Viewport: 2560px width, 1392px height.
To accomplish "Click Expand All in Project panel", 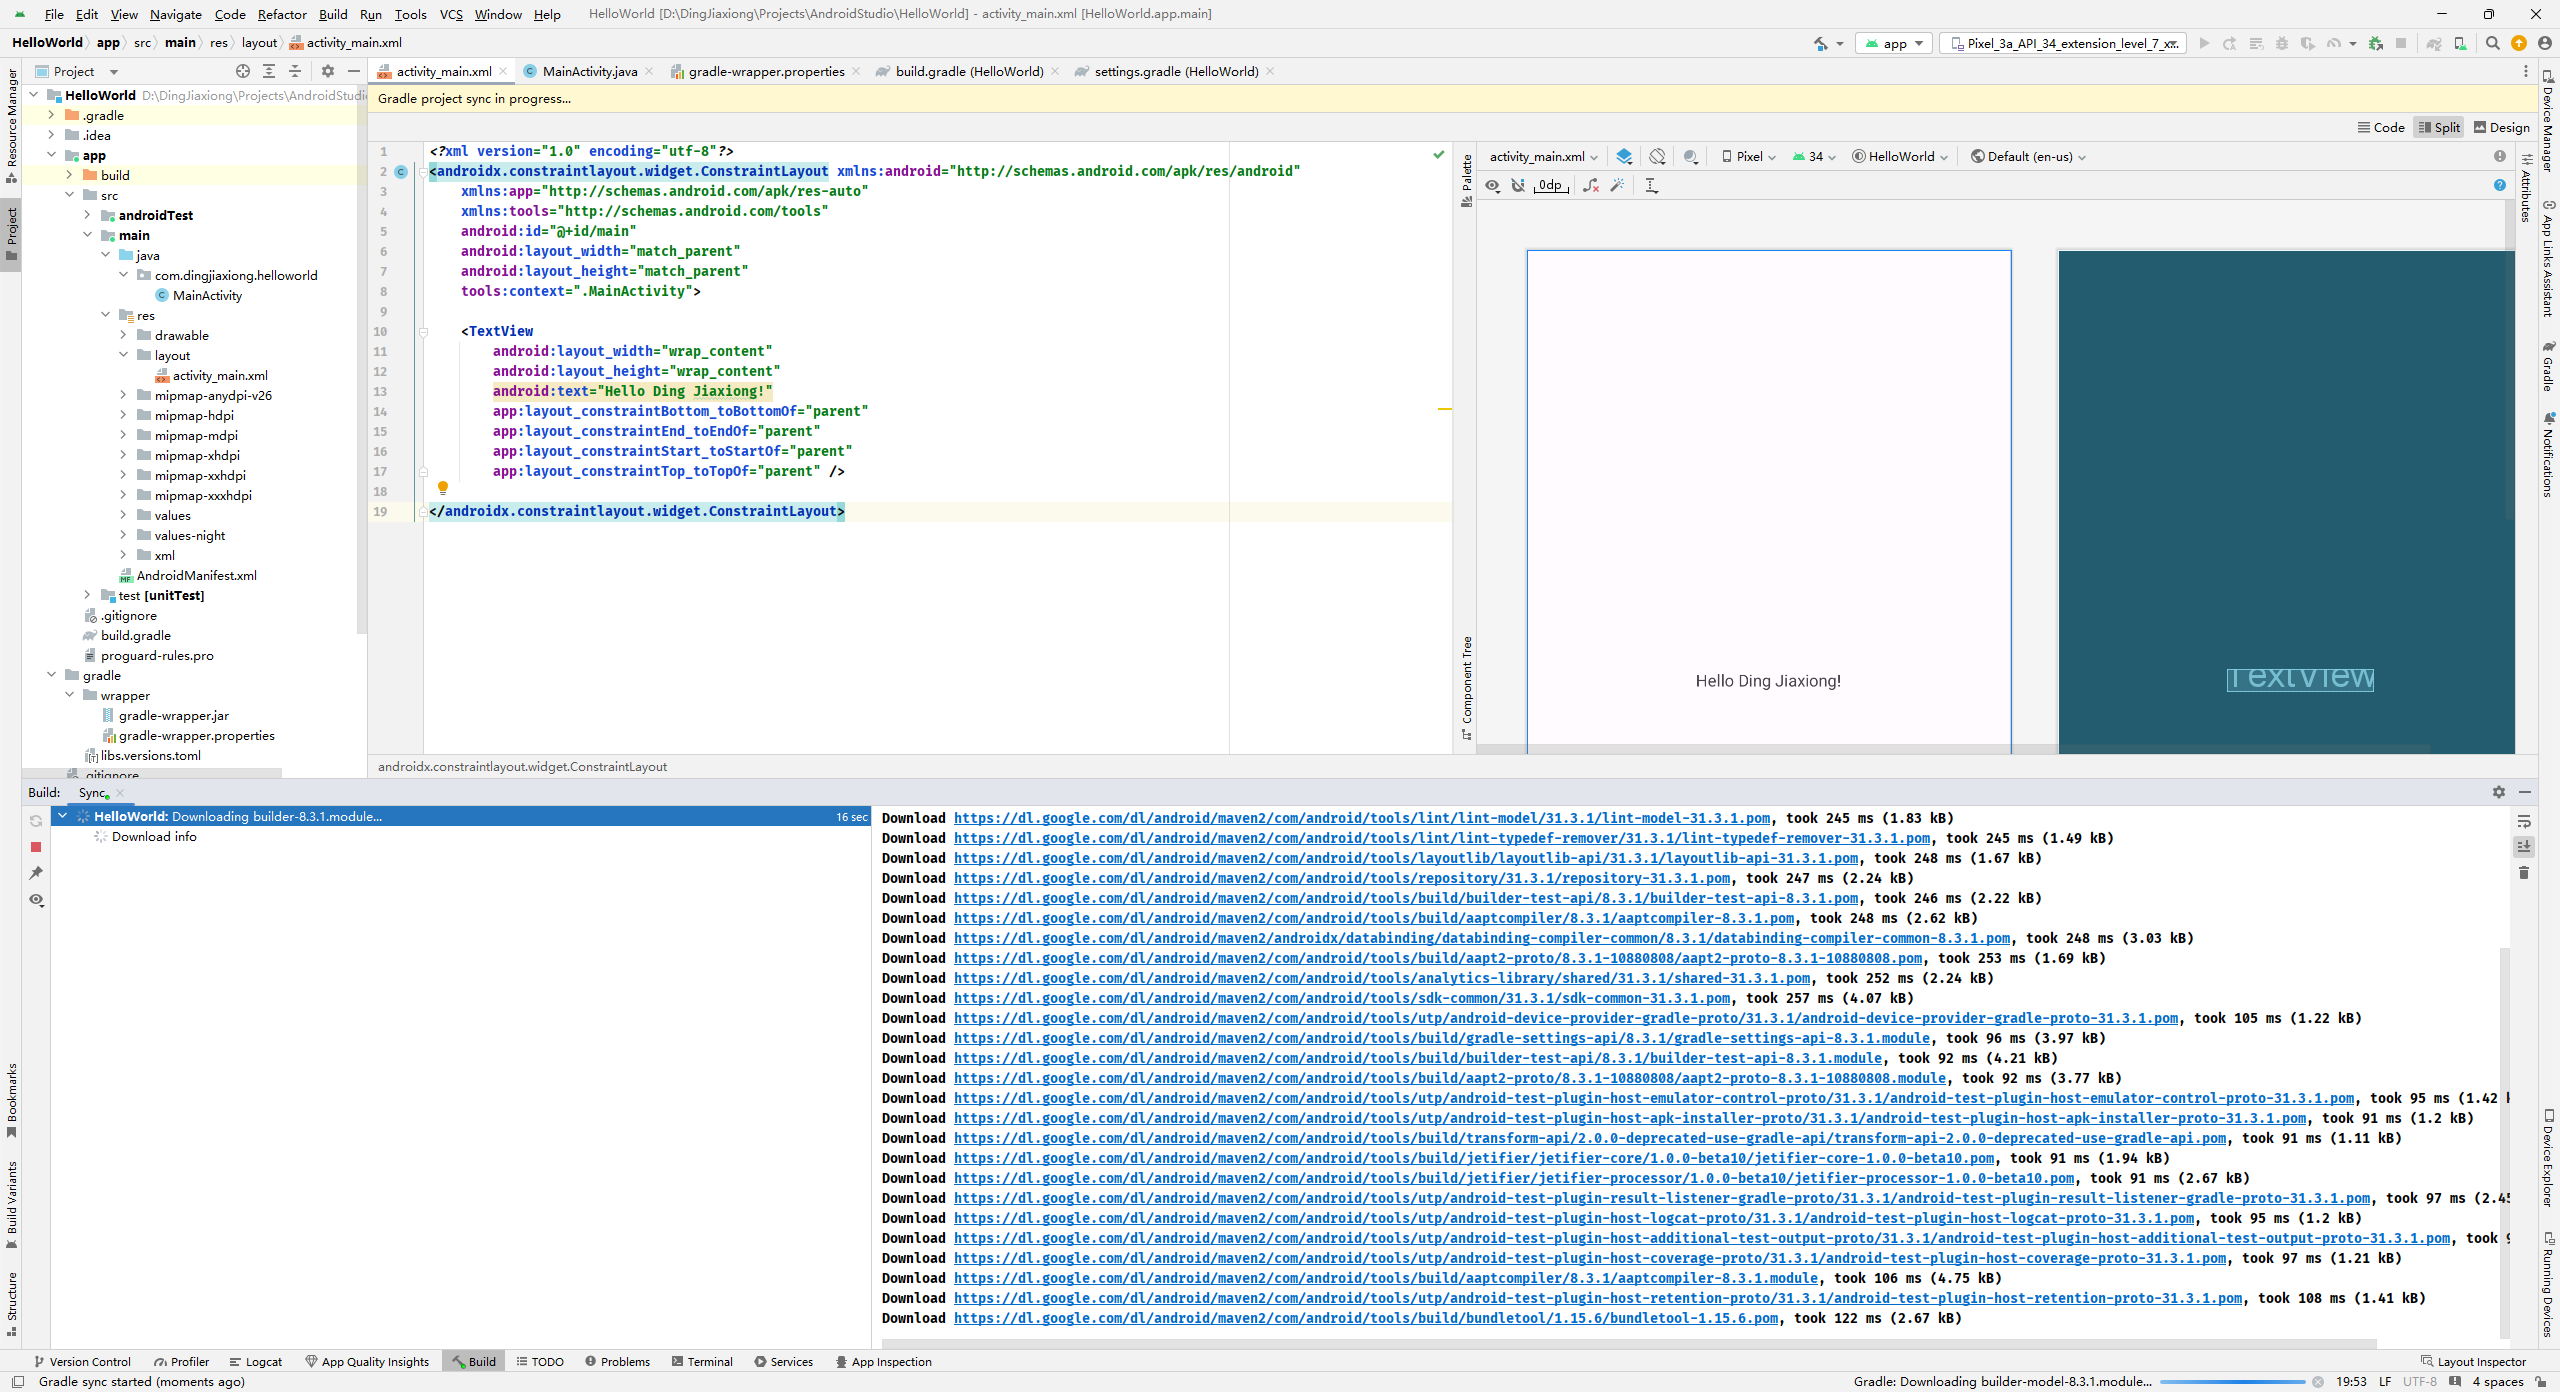I will [x=269, y=71].
